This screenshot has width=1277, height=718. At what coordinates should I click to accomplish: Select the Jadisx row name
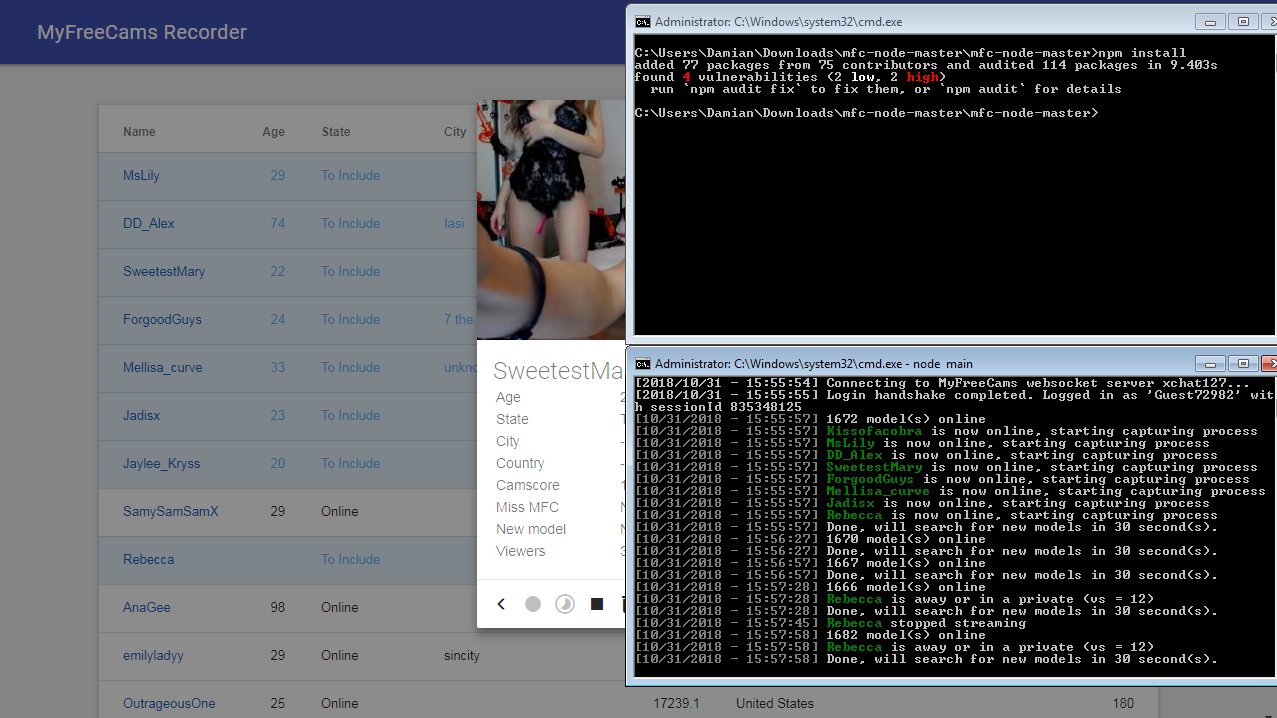141,415
